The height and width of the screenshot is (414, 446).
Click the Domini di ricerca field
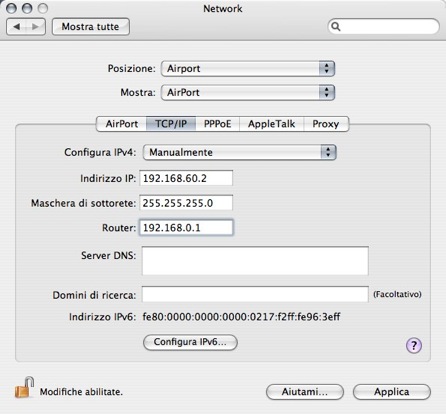click(255, 294)
